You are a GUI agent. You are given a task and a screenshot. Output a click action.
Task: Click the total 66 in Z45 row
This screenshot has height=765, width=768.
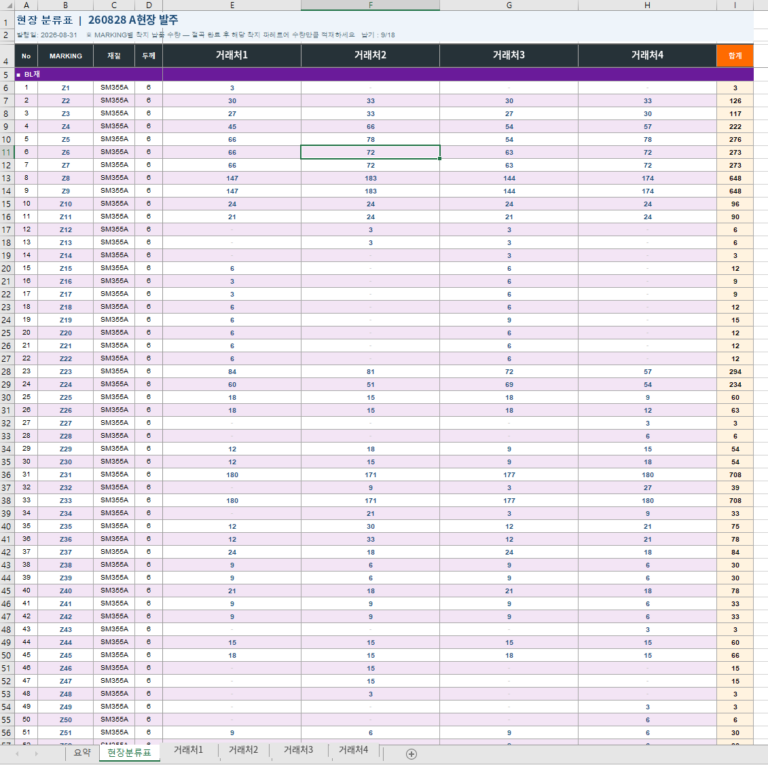[x=735, y=655]
